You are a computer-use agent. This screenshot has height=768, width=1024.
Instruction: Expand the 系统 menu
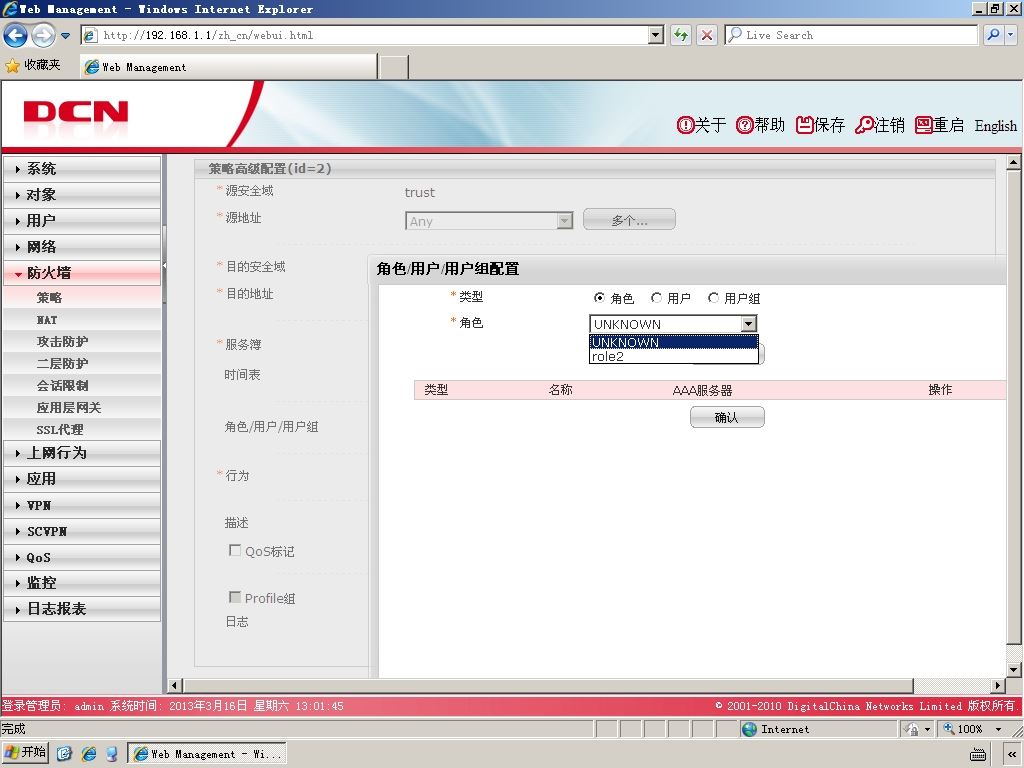pyautogui.click(x=82, y=168)
